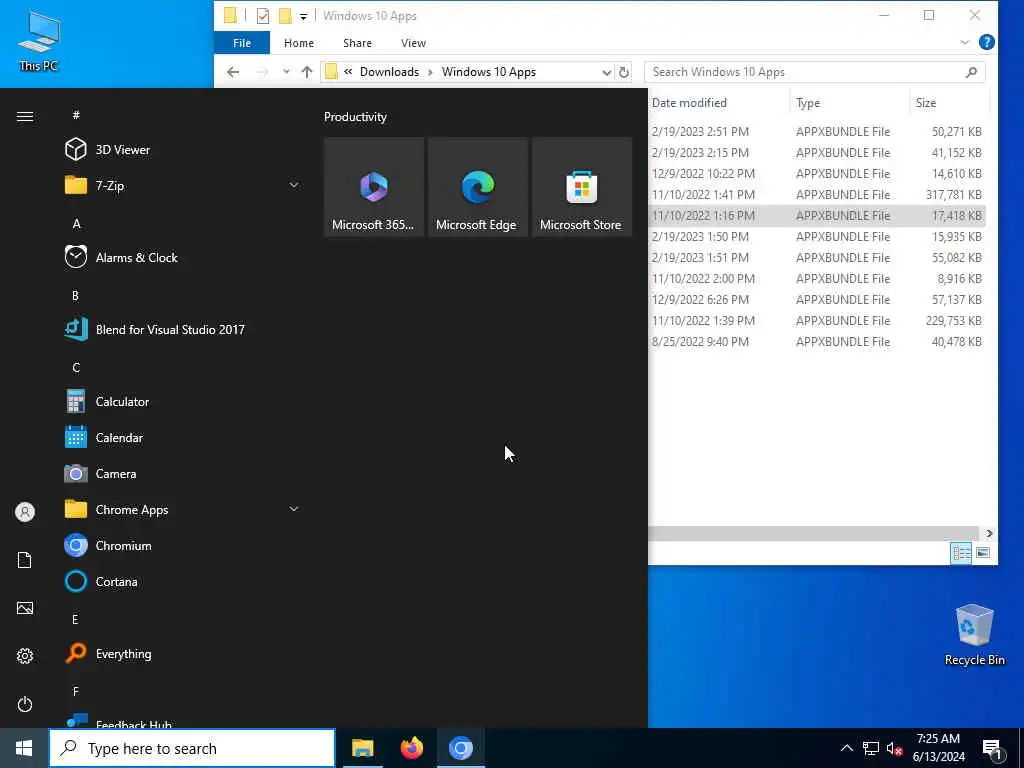Viewport: 1024px width, 768px height.
Task: Select the Recycle Bin desktop icon
Action: (x=974, y=635)
